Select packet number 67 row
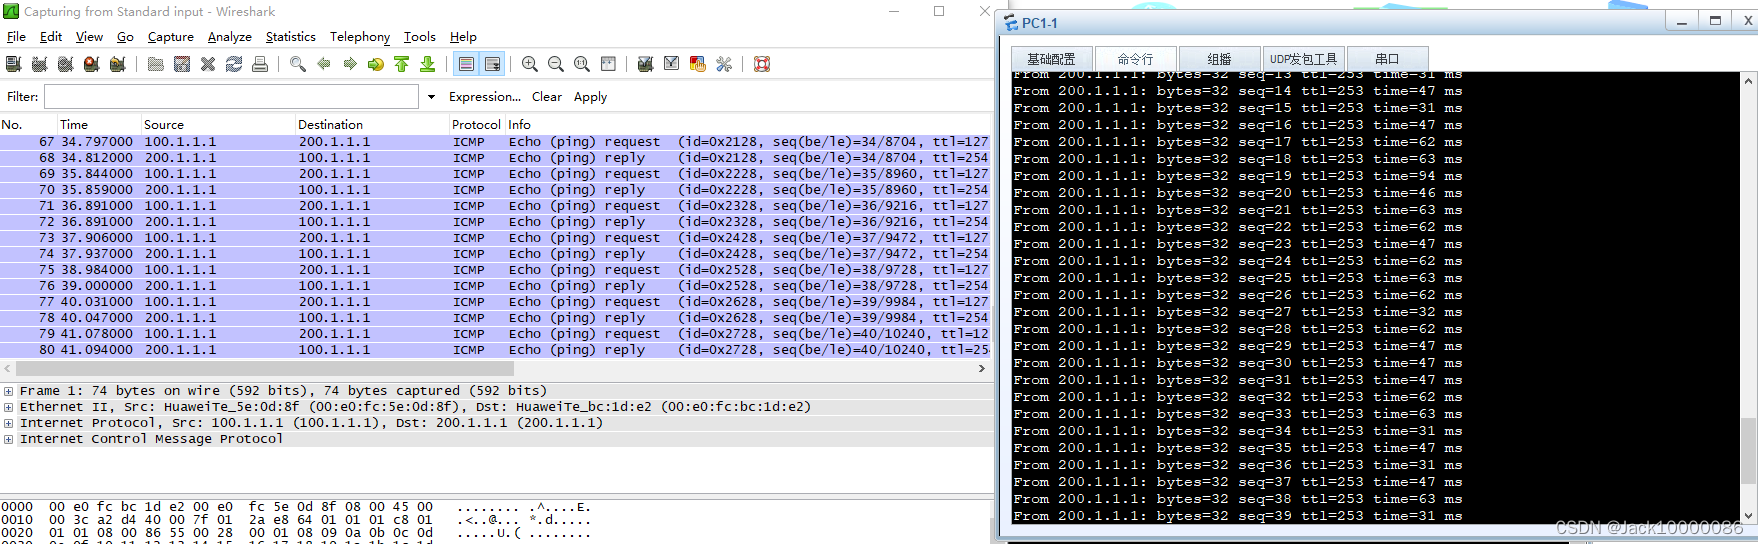This screenshot has height=544, width=1758. coord(496,142)
